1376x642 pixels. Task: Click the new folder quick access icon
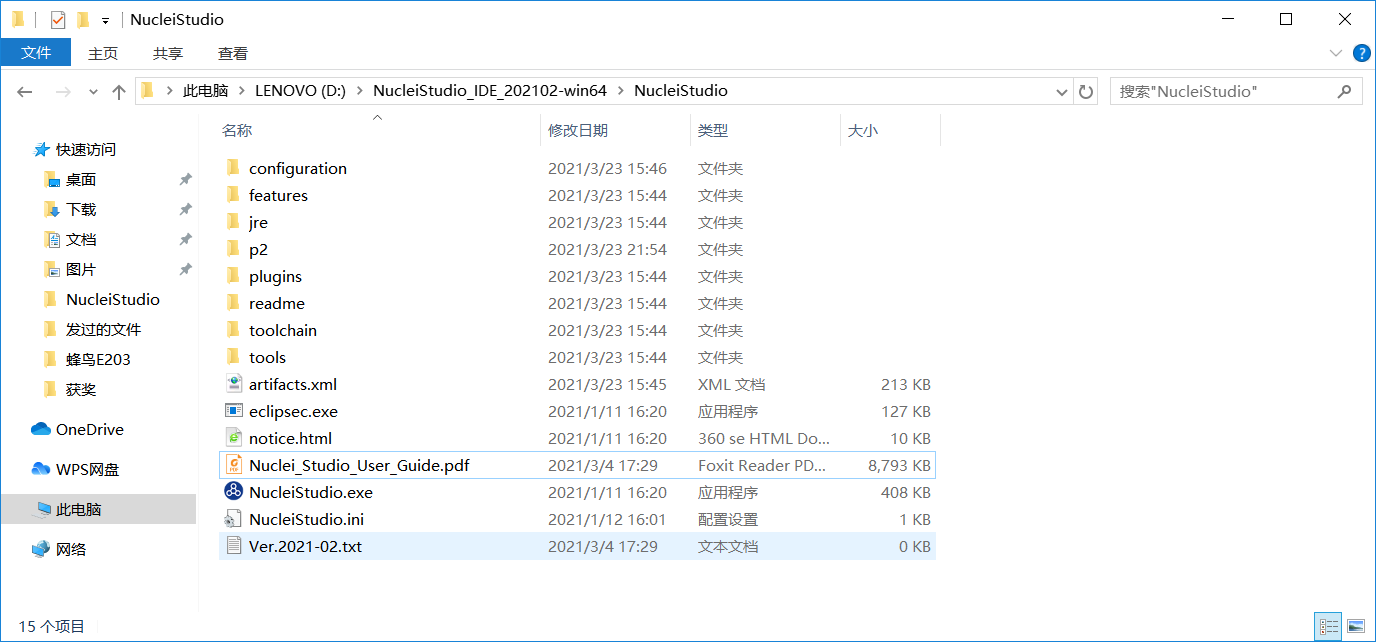coord(83,19)
